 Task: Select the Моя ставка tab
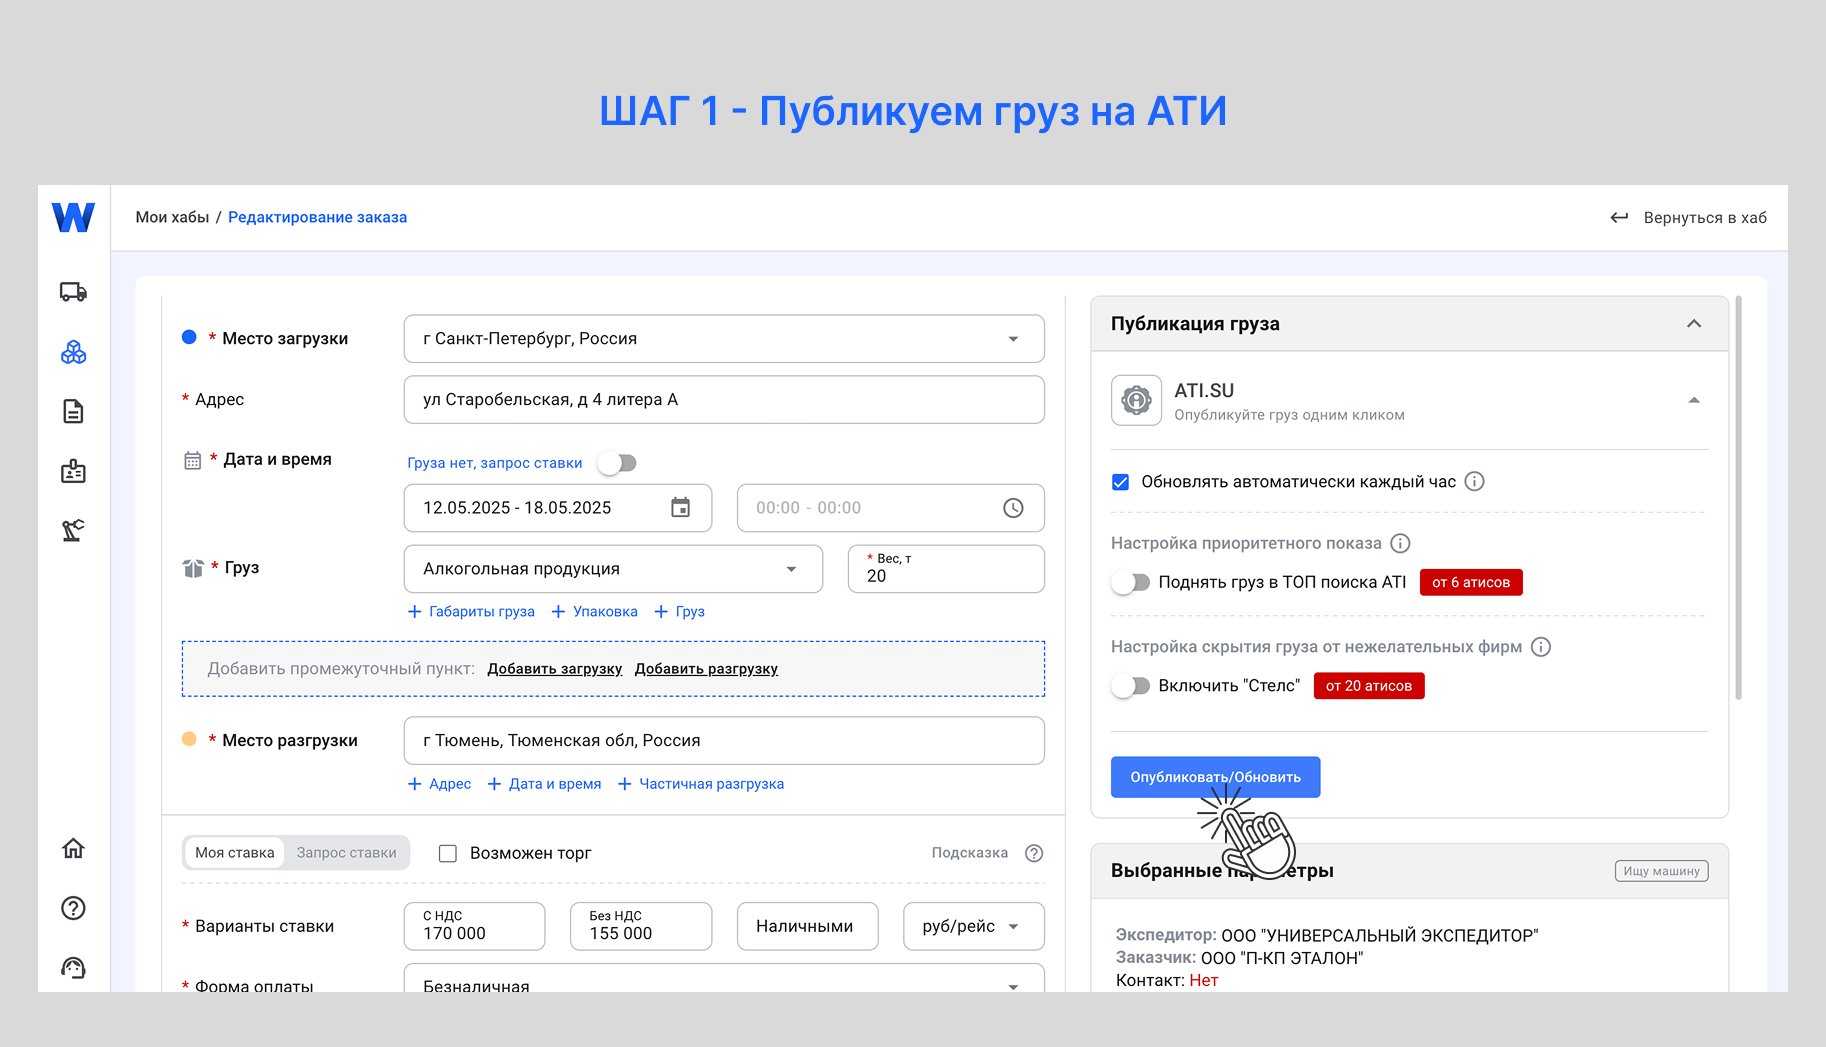235,853
